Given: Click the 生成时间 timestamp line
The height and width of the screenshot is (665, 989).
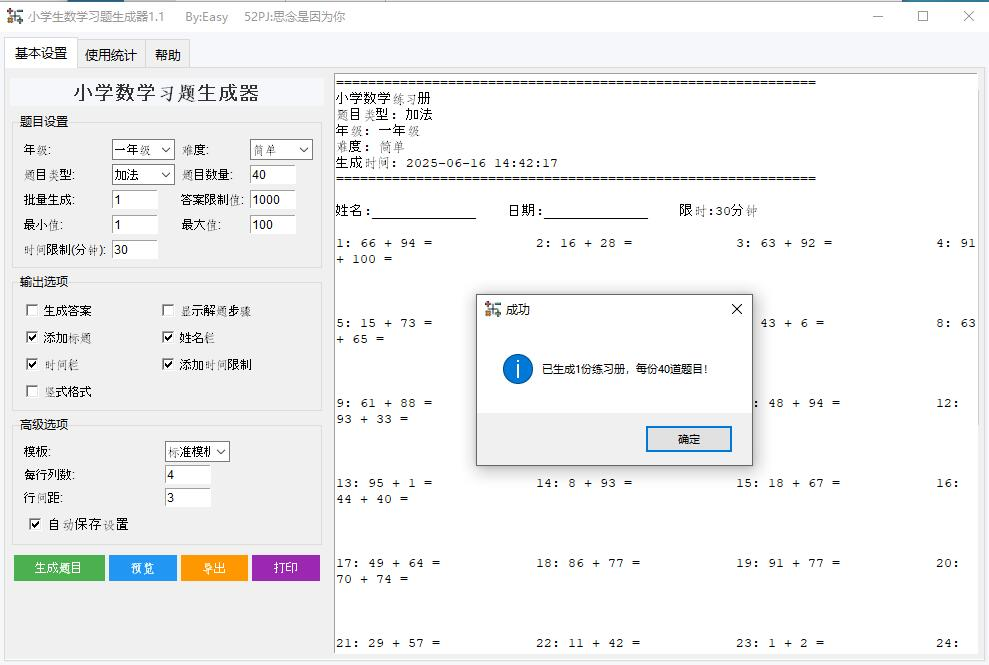Looking at the screenshot, I should (447, 163).
